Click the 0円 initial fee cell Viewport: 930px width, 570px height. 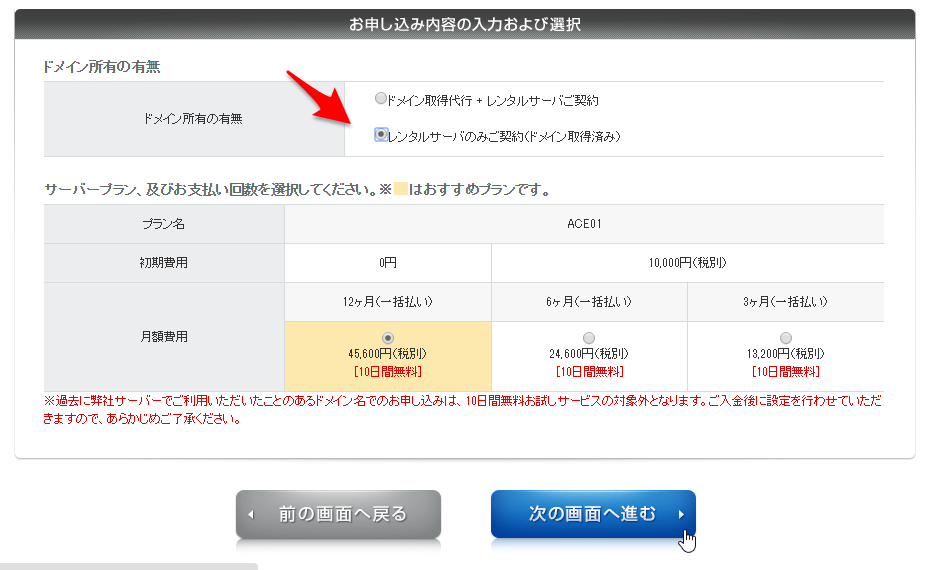[388, 263]
